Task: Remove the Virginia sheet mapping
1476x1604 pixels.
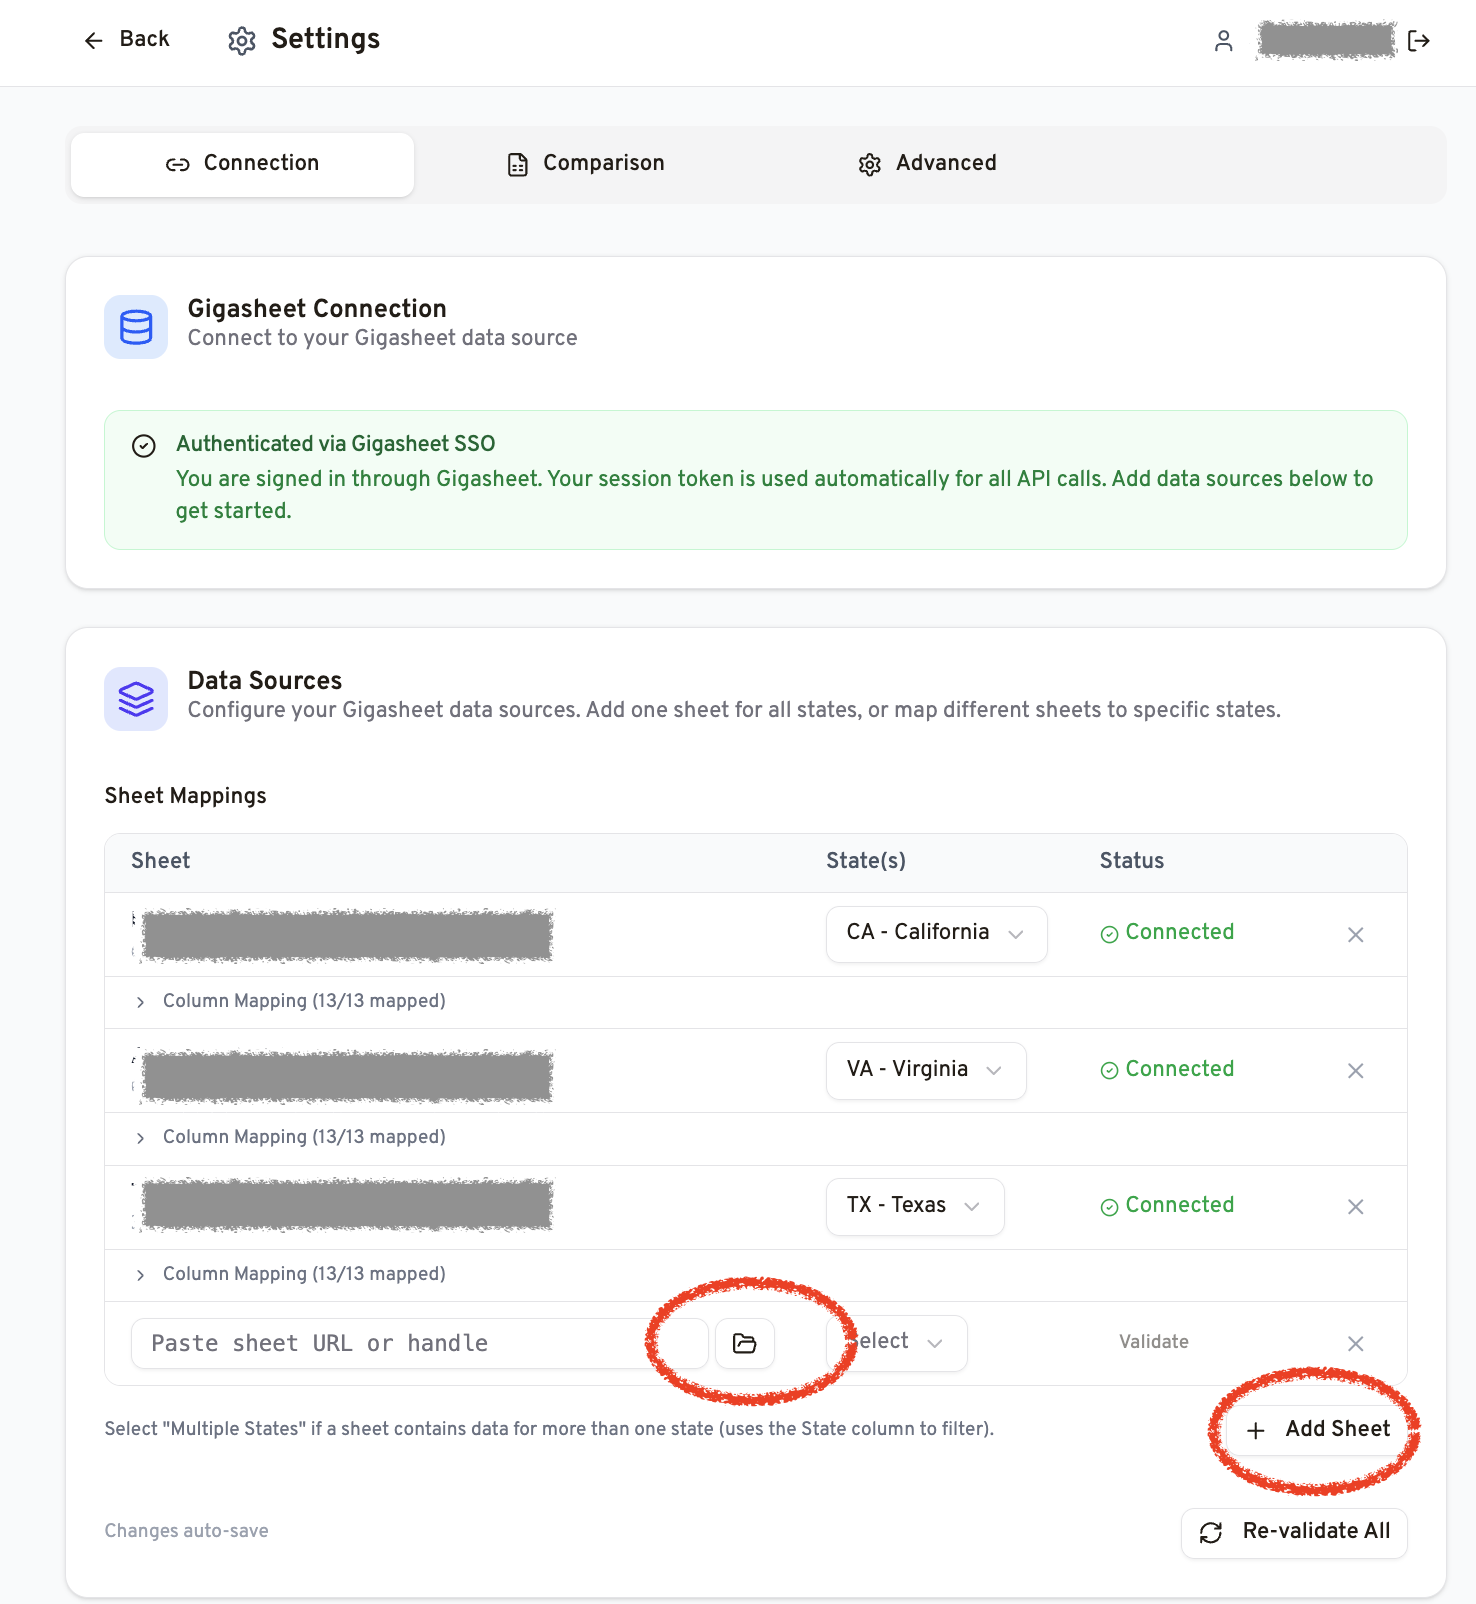Action: tap(1355, 1071)
